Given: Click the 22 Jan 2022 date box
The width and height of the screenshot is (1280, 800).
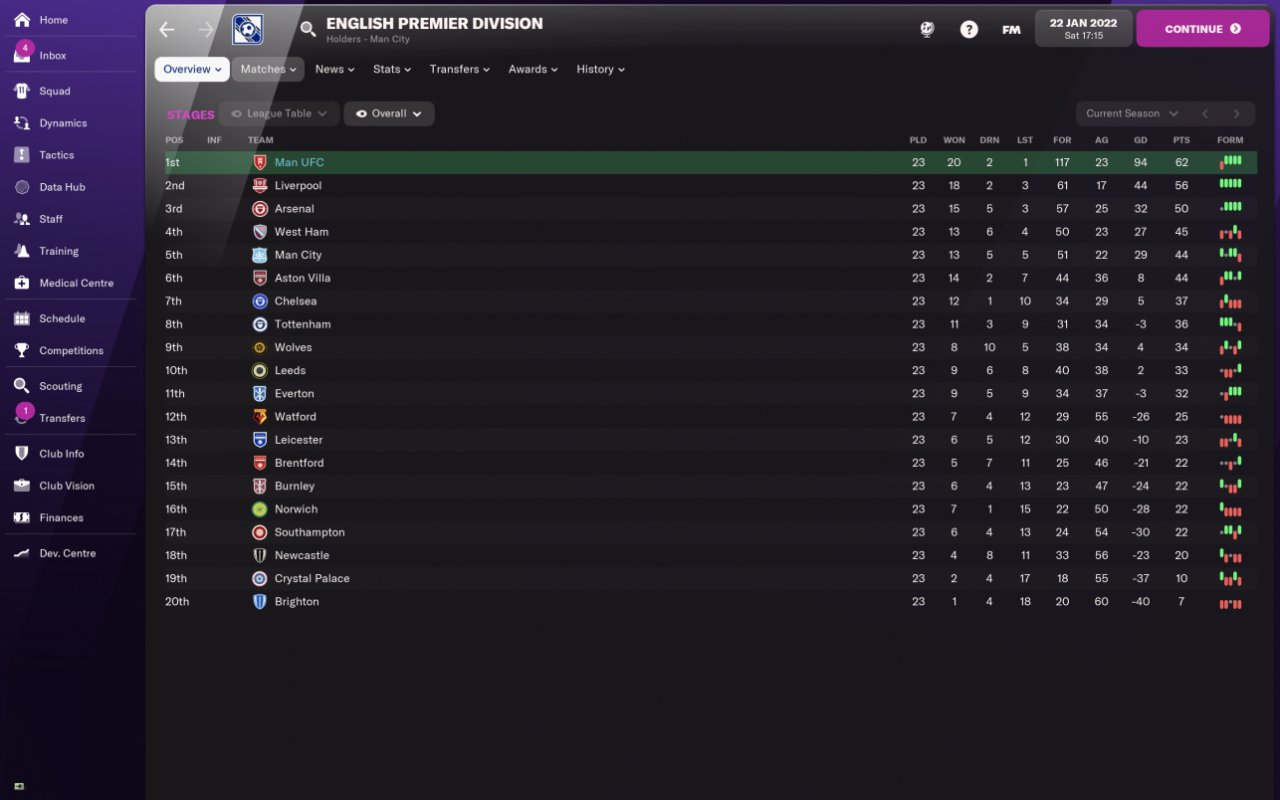Looking at the screenshot, I should (x=1083, y=28).
